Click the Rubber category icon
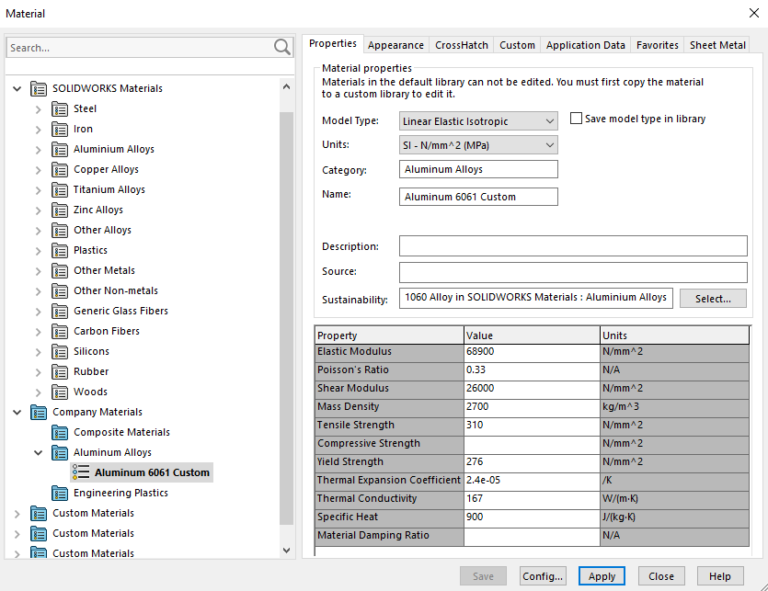Viewport: 768px width, 591px height. [x=60, y=372]
